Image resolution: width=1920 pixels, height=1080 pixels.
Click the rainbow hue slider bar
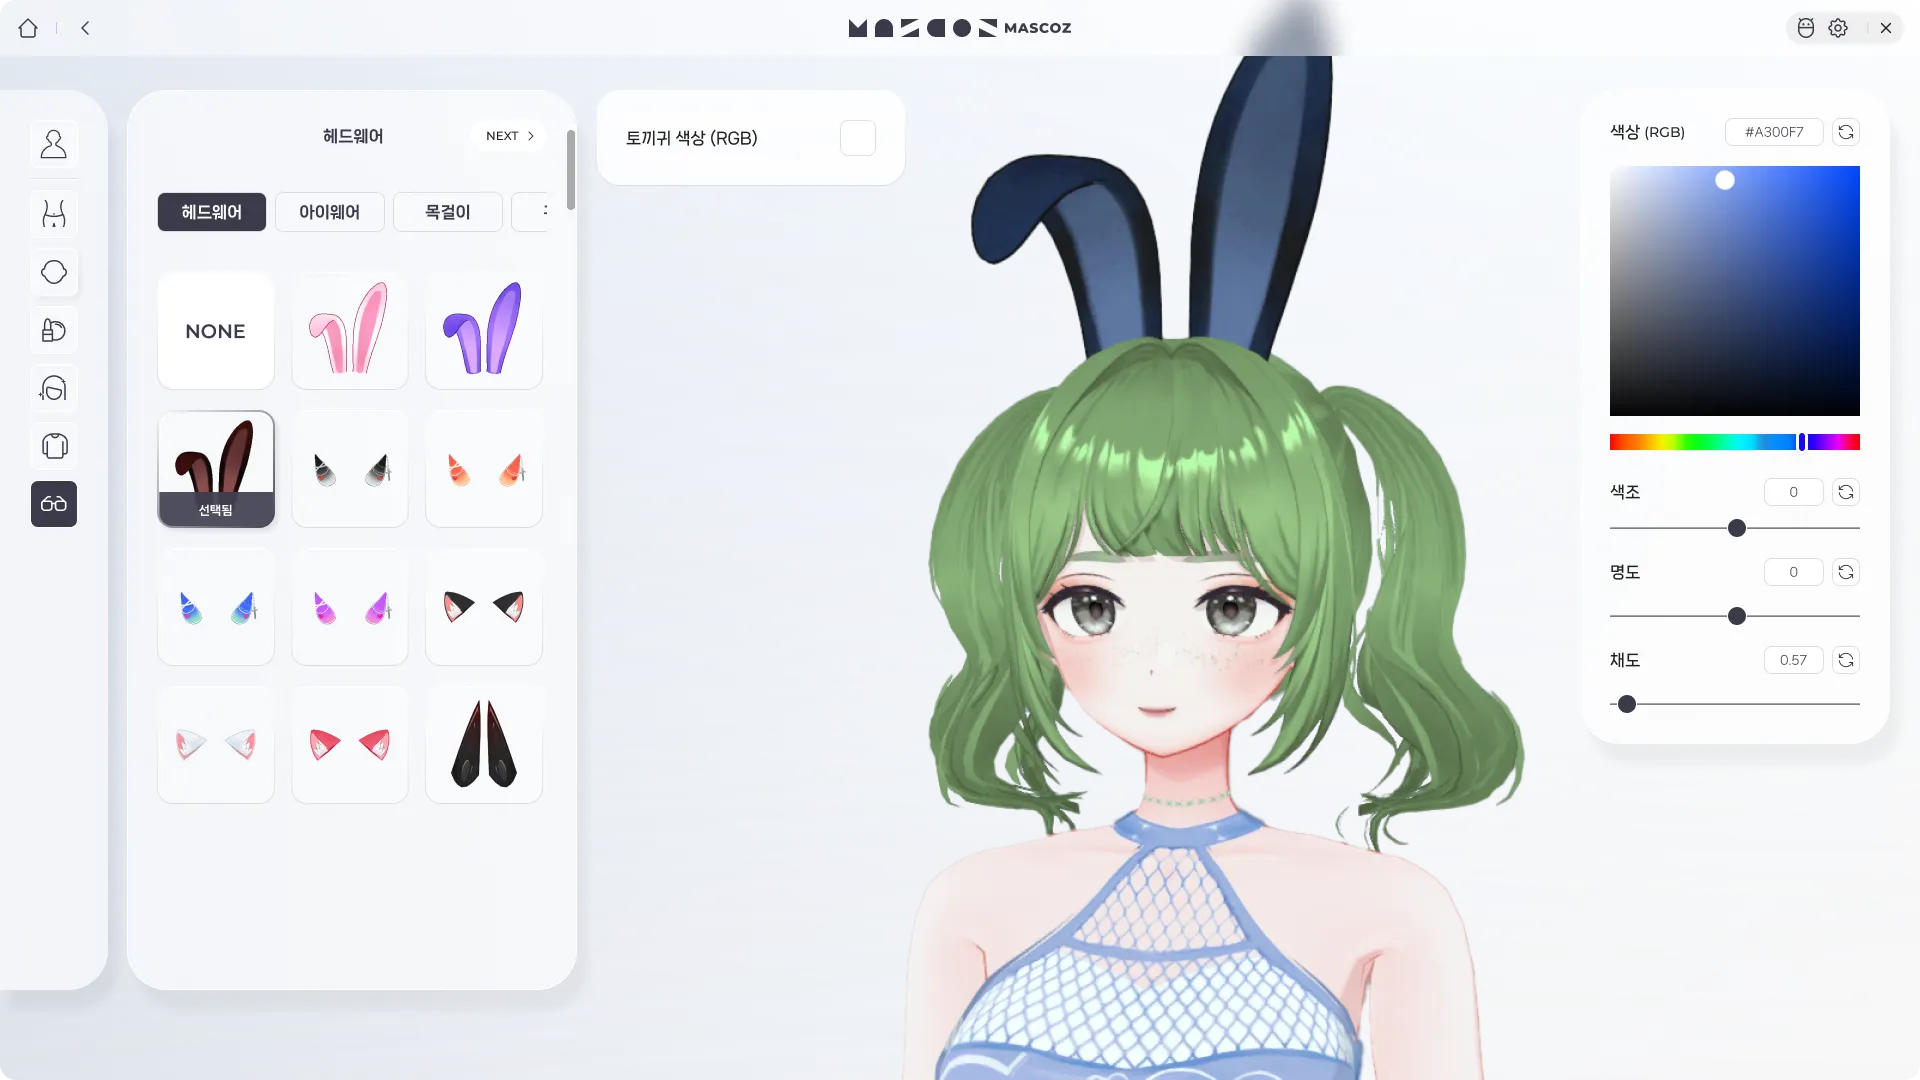click(1734, 442)
